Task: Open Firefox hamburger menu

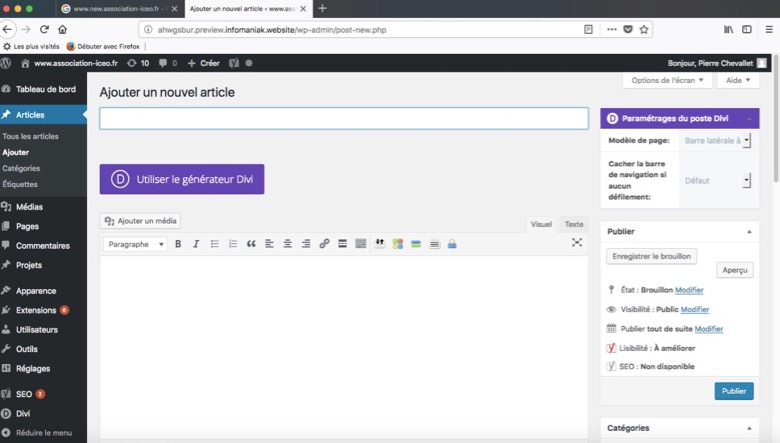Action: click(x=769, y=29)
